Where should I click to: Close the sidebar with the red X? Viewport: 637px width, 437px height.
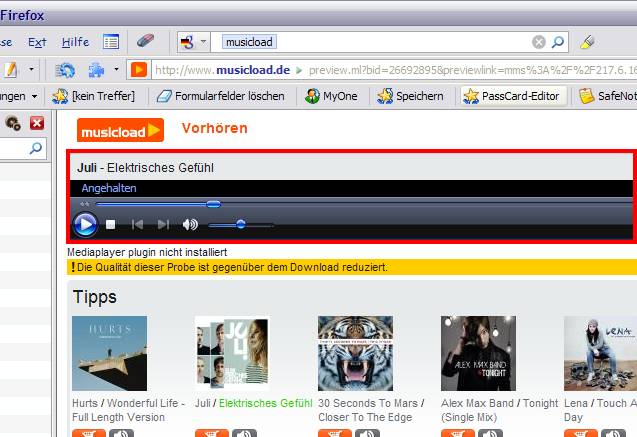[37, 123]
